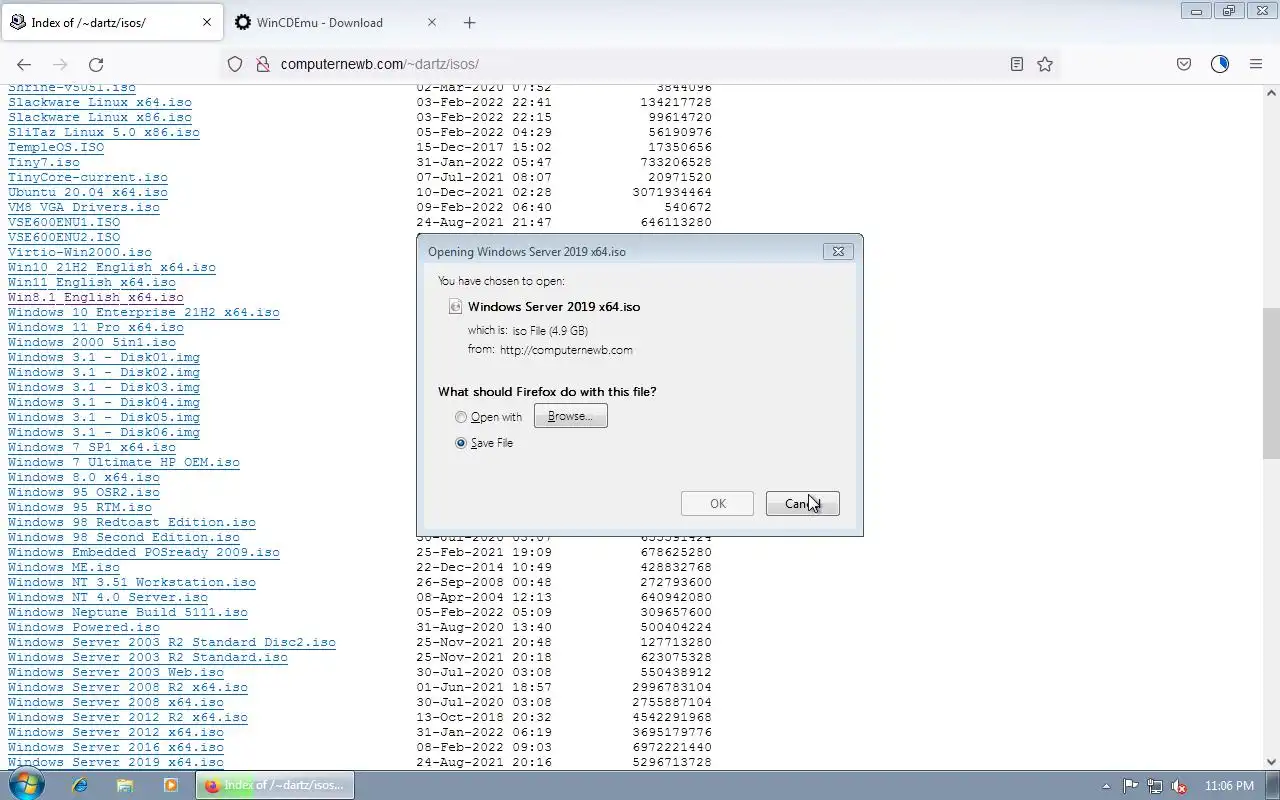Open the Windows 95 OSR2.iso link

coord(84,492)
